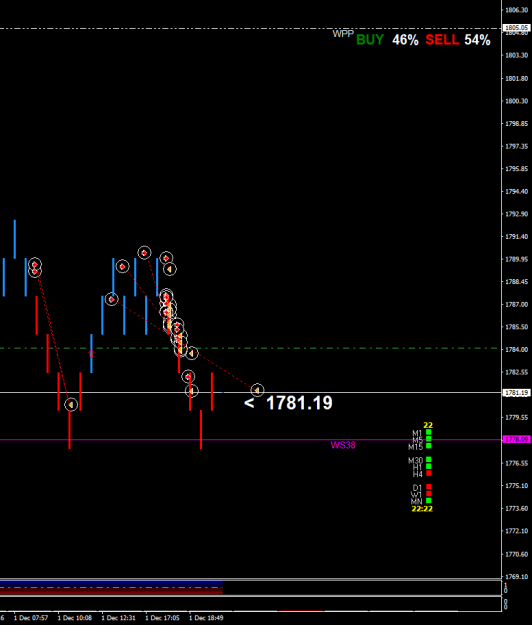
Task: Click the red H4 trend indicator square
Action: point(429,474)
